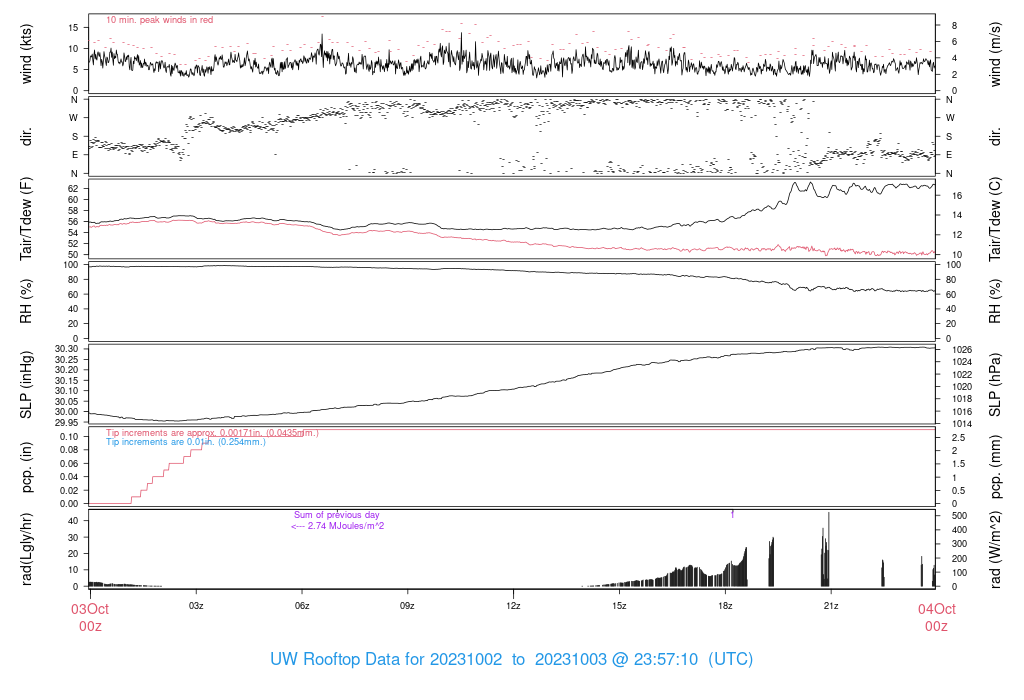Click the 'wind (m/s)' right axis label
The width and height of the screenshot is (1024, 700).
click(995, 54)
